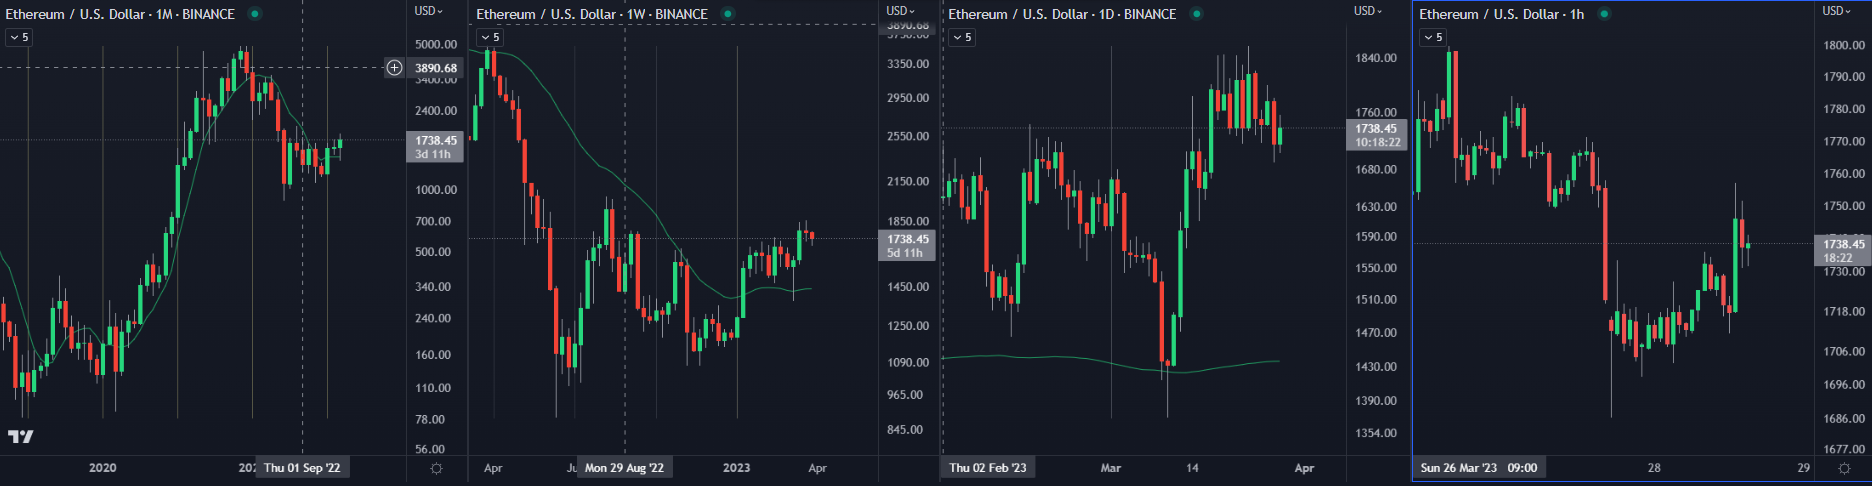Click the 1000.00 value on the 1M price scale
This screenshot has height=486, width=1872.
[436, 190]
